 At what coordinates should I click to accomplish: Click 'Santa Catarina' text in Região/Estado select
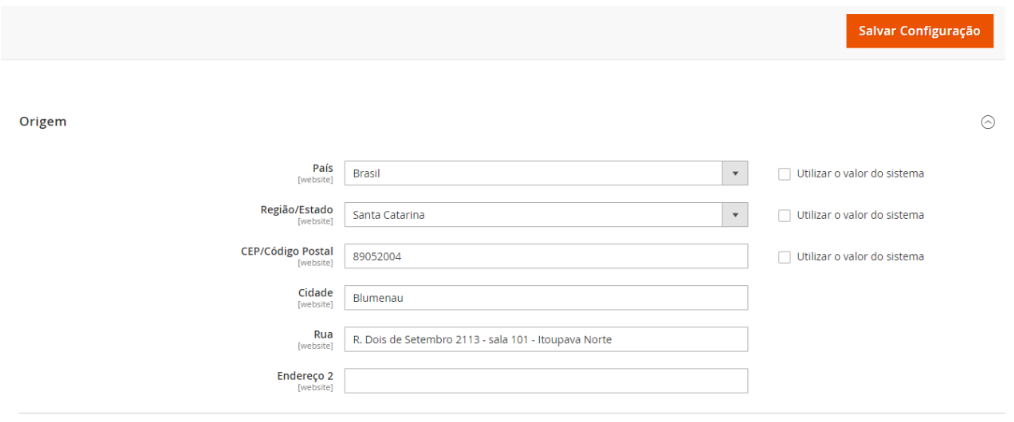click(x=389, y=215)
